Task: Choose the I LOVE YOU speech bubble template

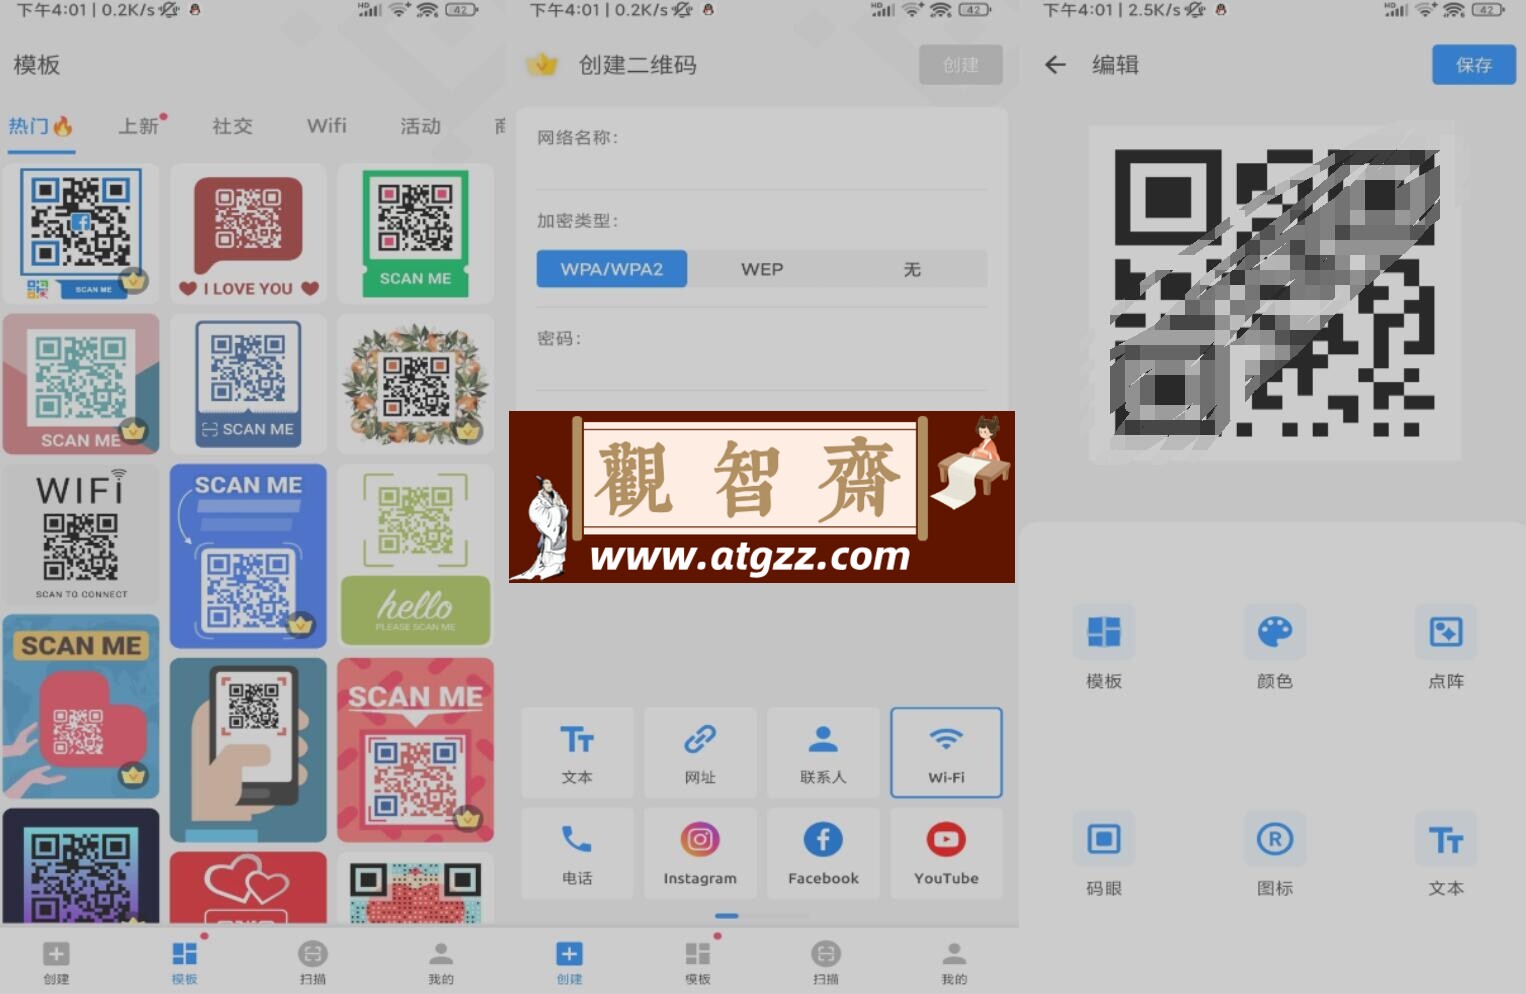Action: [249, 234]
